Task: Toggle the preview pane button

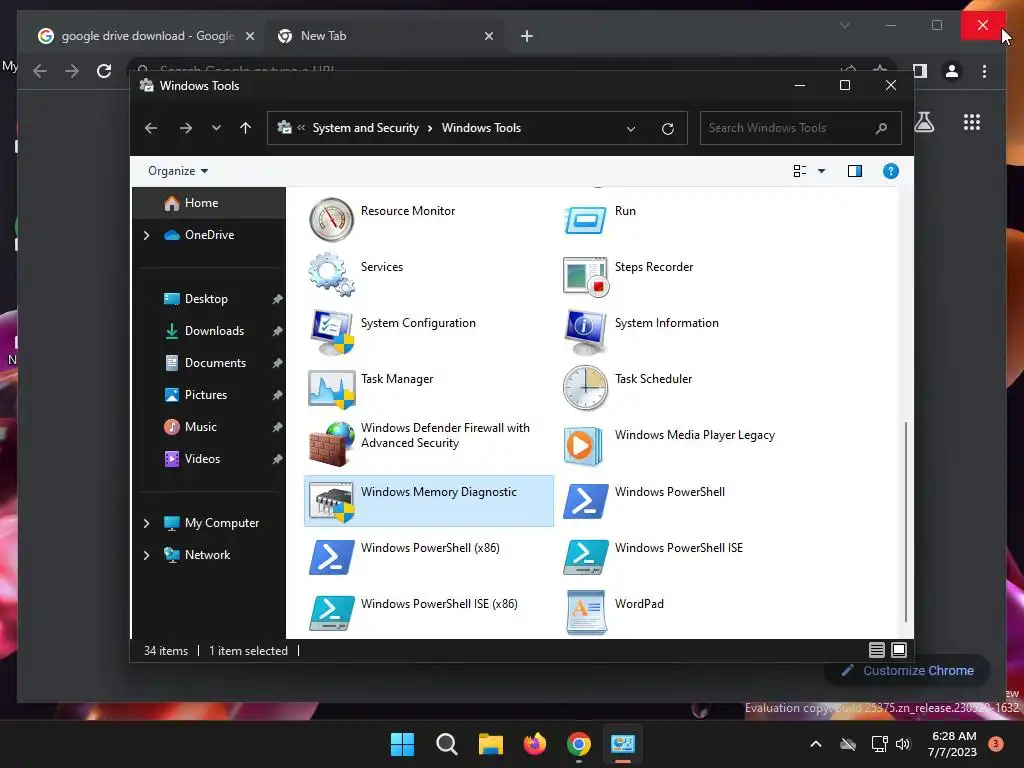Action: point(854,171)
